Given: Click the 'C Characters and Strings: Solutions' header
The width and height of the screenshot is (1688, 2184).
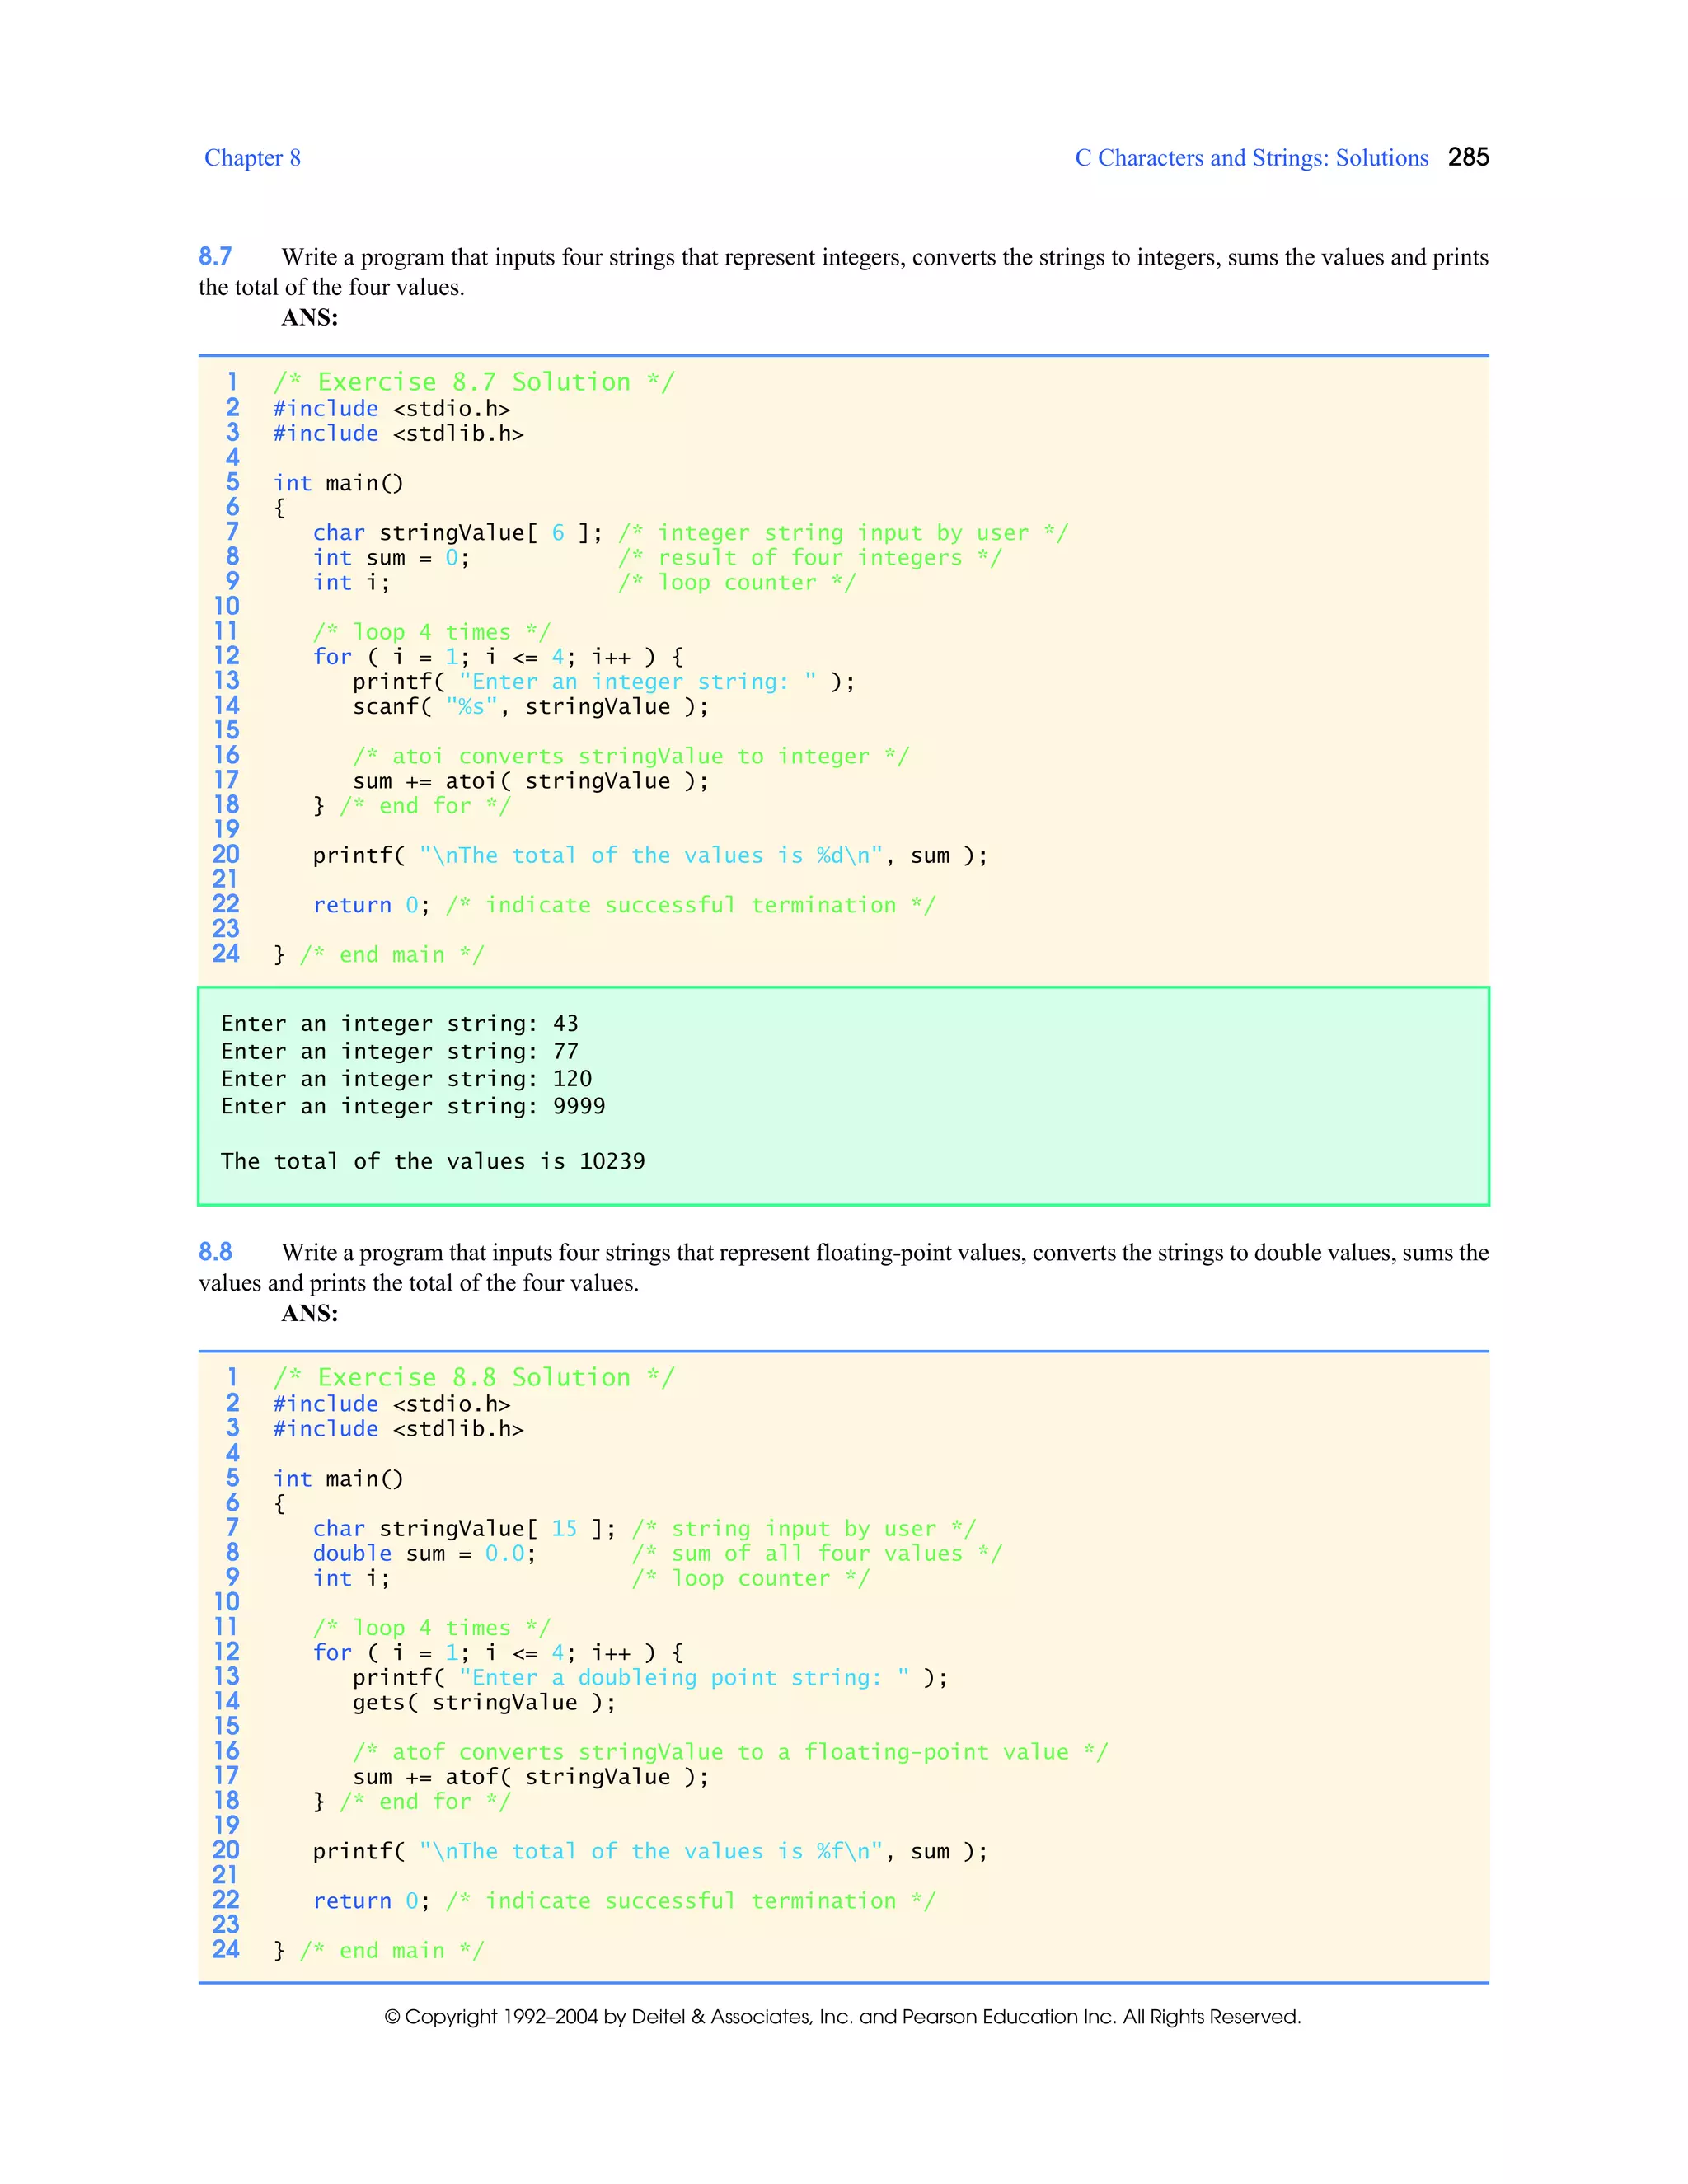Looking at the screenshot, I should coord(1250,158).
